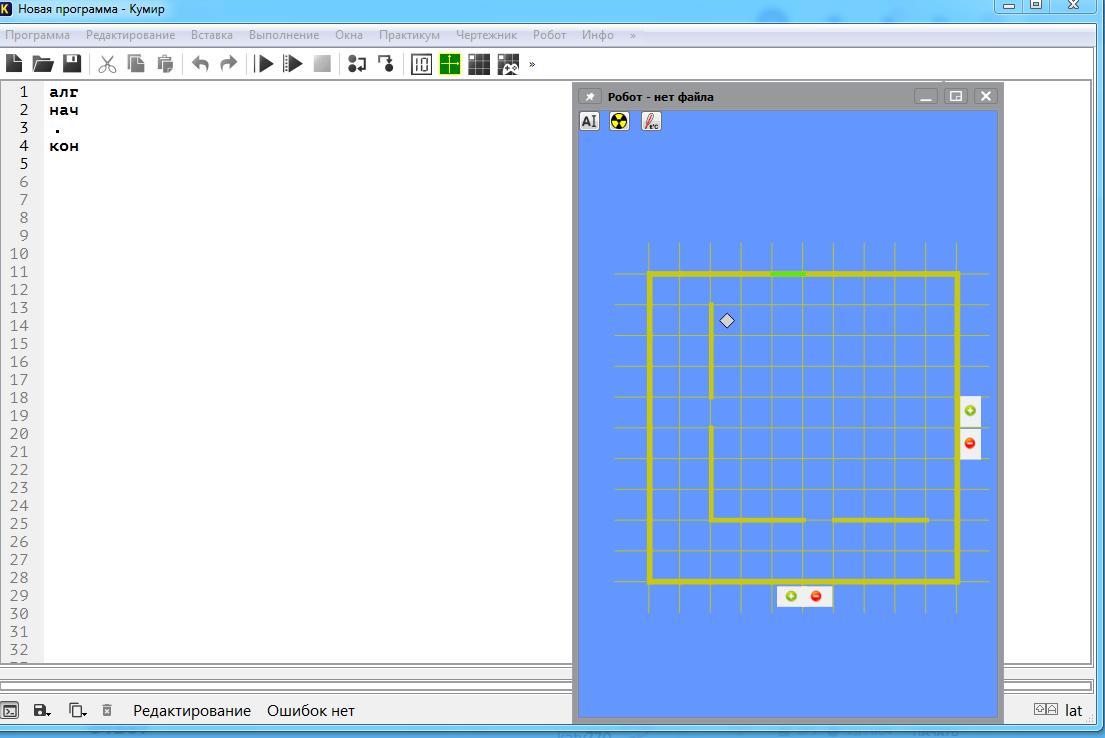Viewport: 1105px width, 738px height.
Task: Open the variables window icon
Action: pyautogui.click(x=421, y=64)
